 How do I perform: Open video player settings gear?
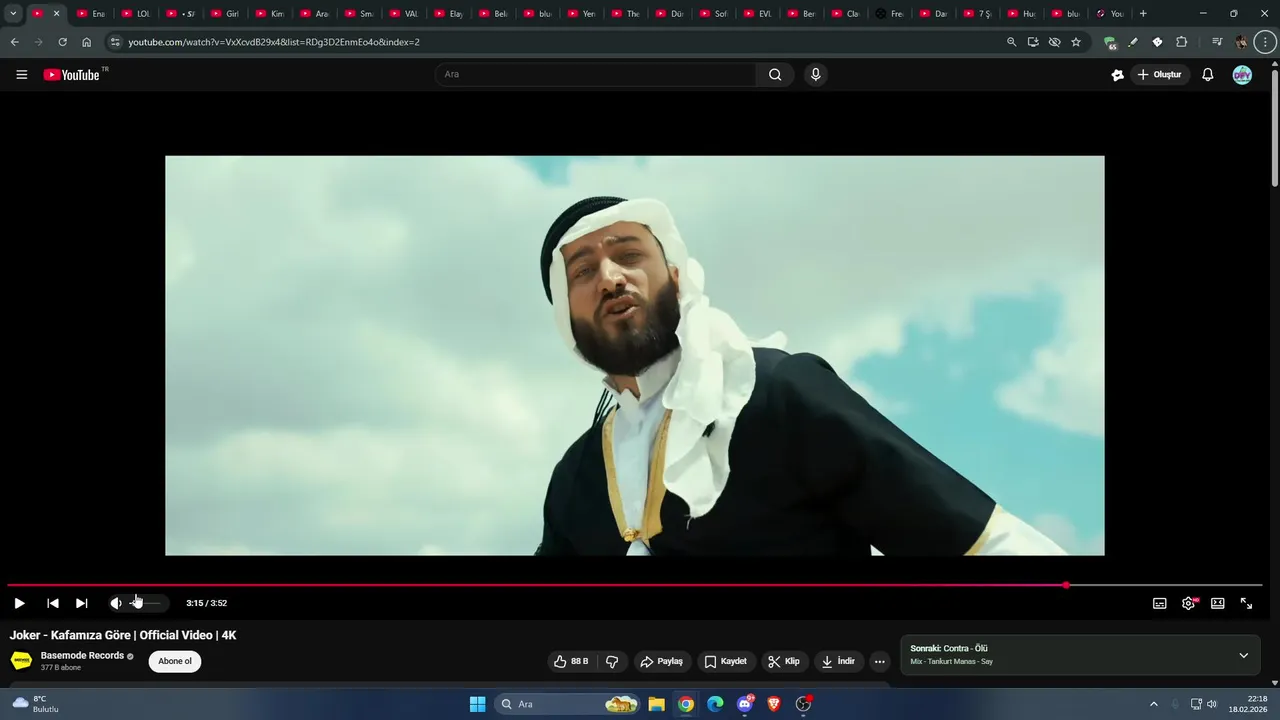coord(1189,603)
